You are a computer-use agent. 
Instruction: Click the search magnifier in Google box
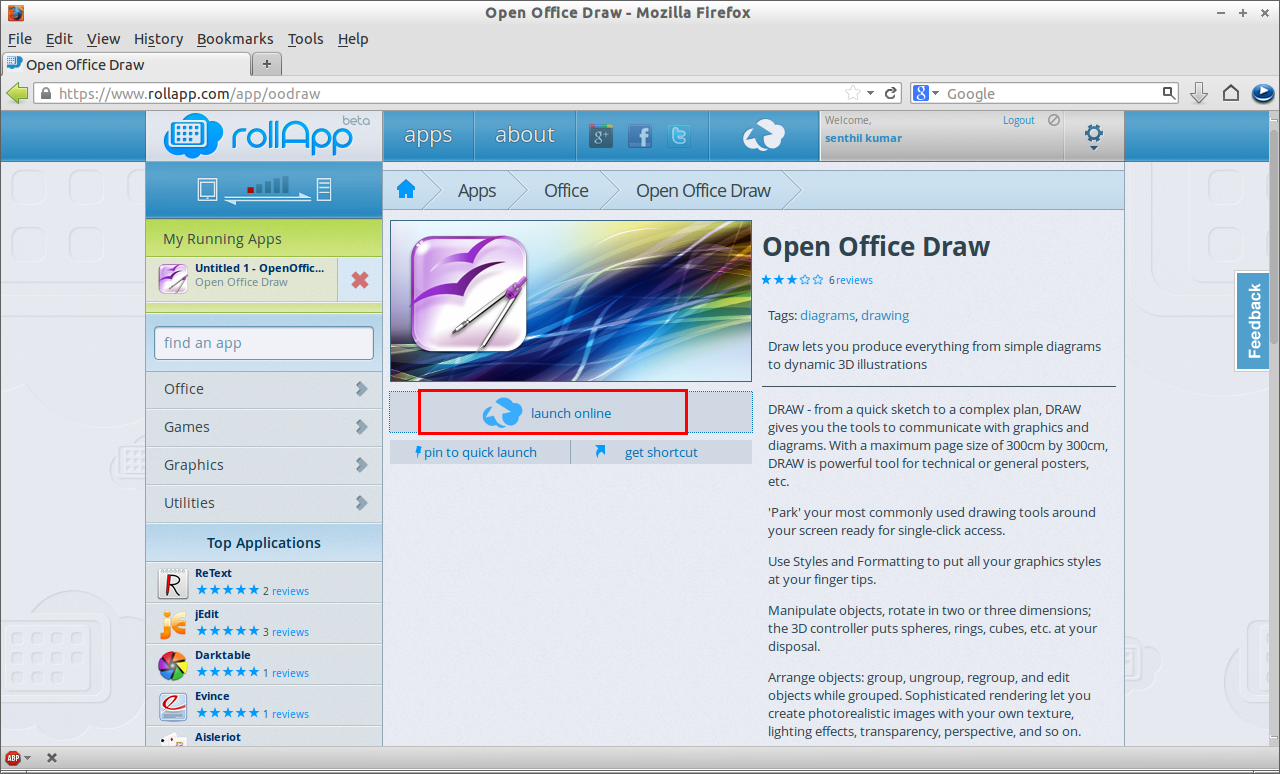click(x=1169, y=93)
